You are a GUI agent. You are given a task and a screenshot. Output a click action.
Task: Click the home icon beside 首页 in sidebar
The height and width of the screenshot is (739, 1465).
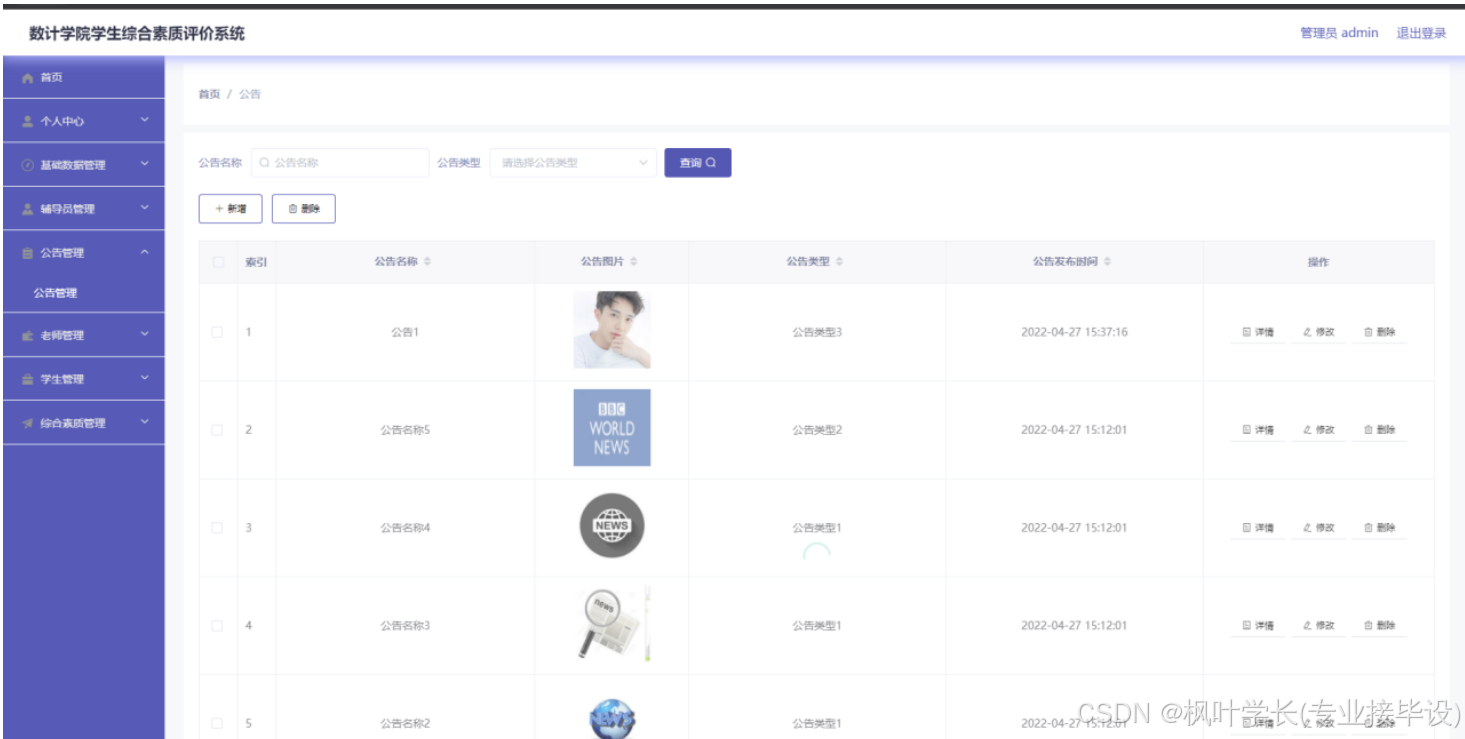[x=28, y=78]
